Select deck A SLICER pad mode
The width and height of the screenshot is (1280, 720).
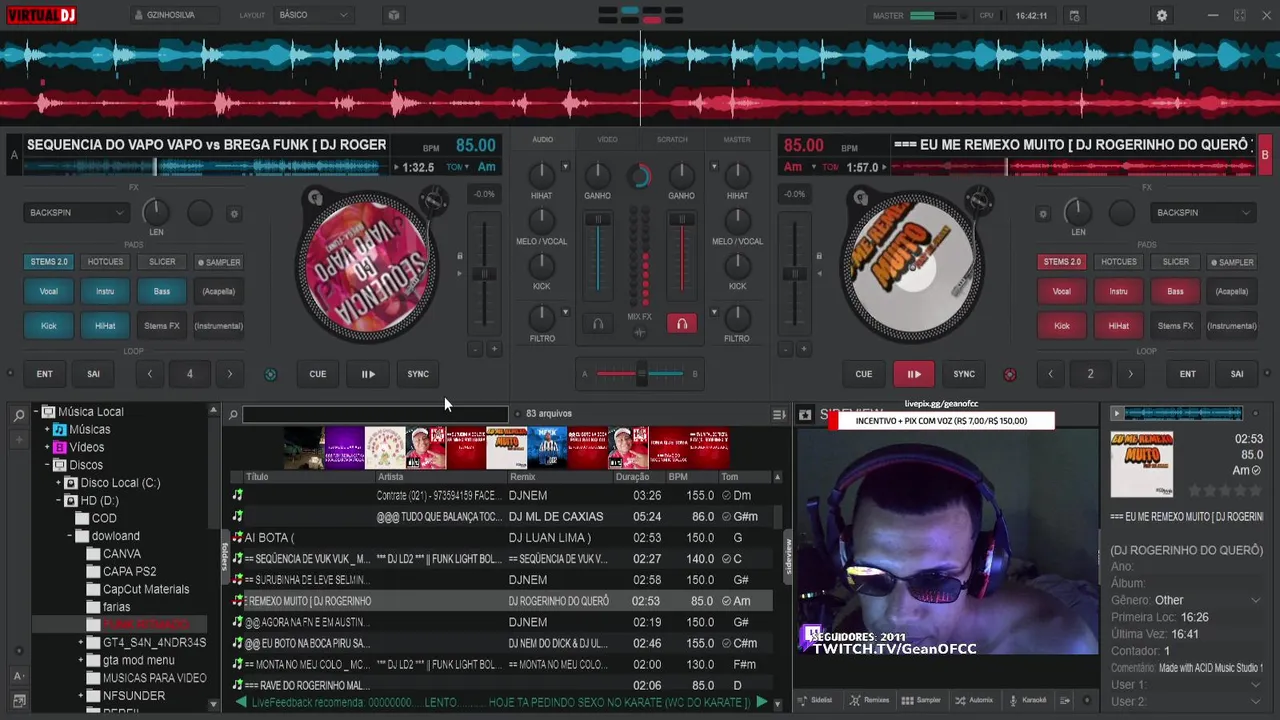[162, 262]
